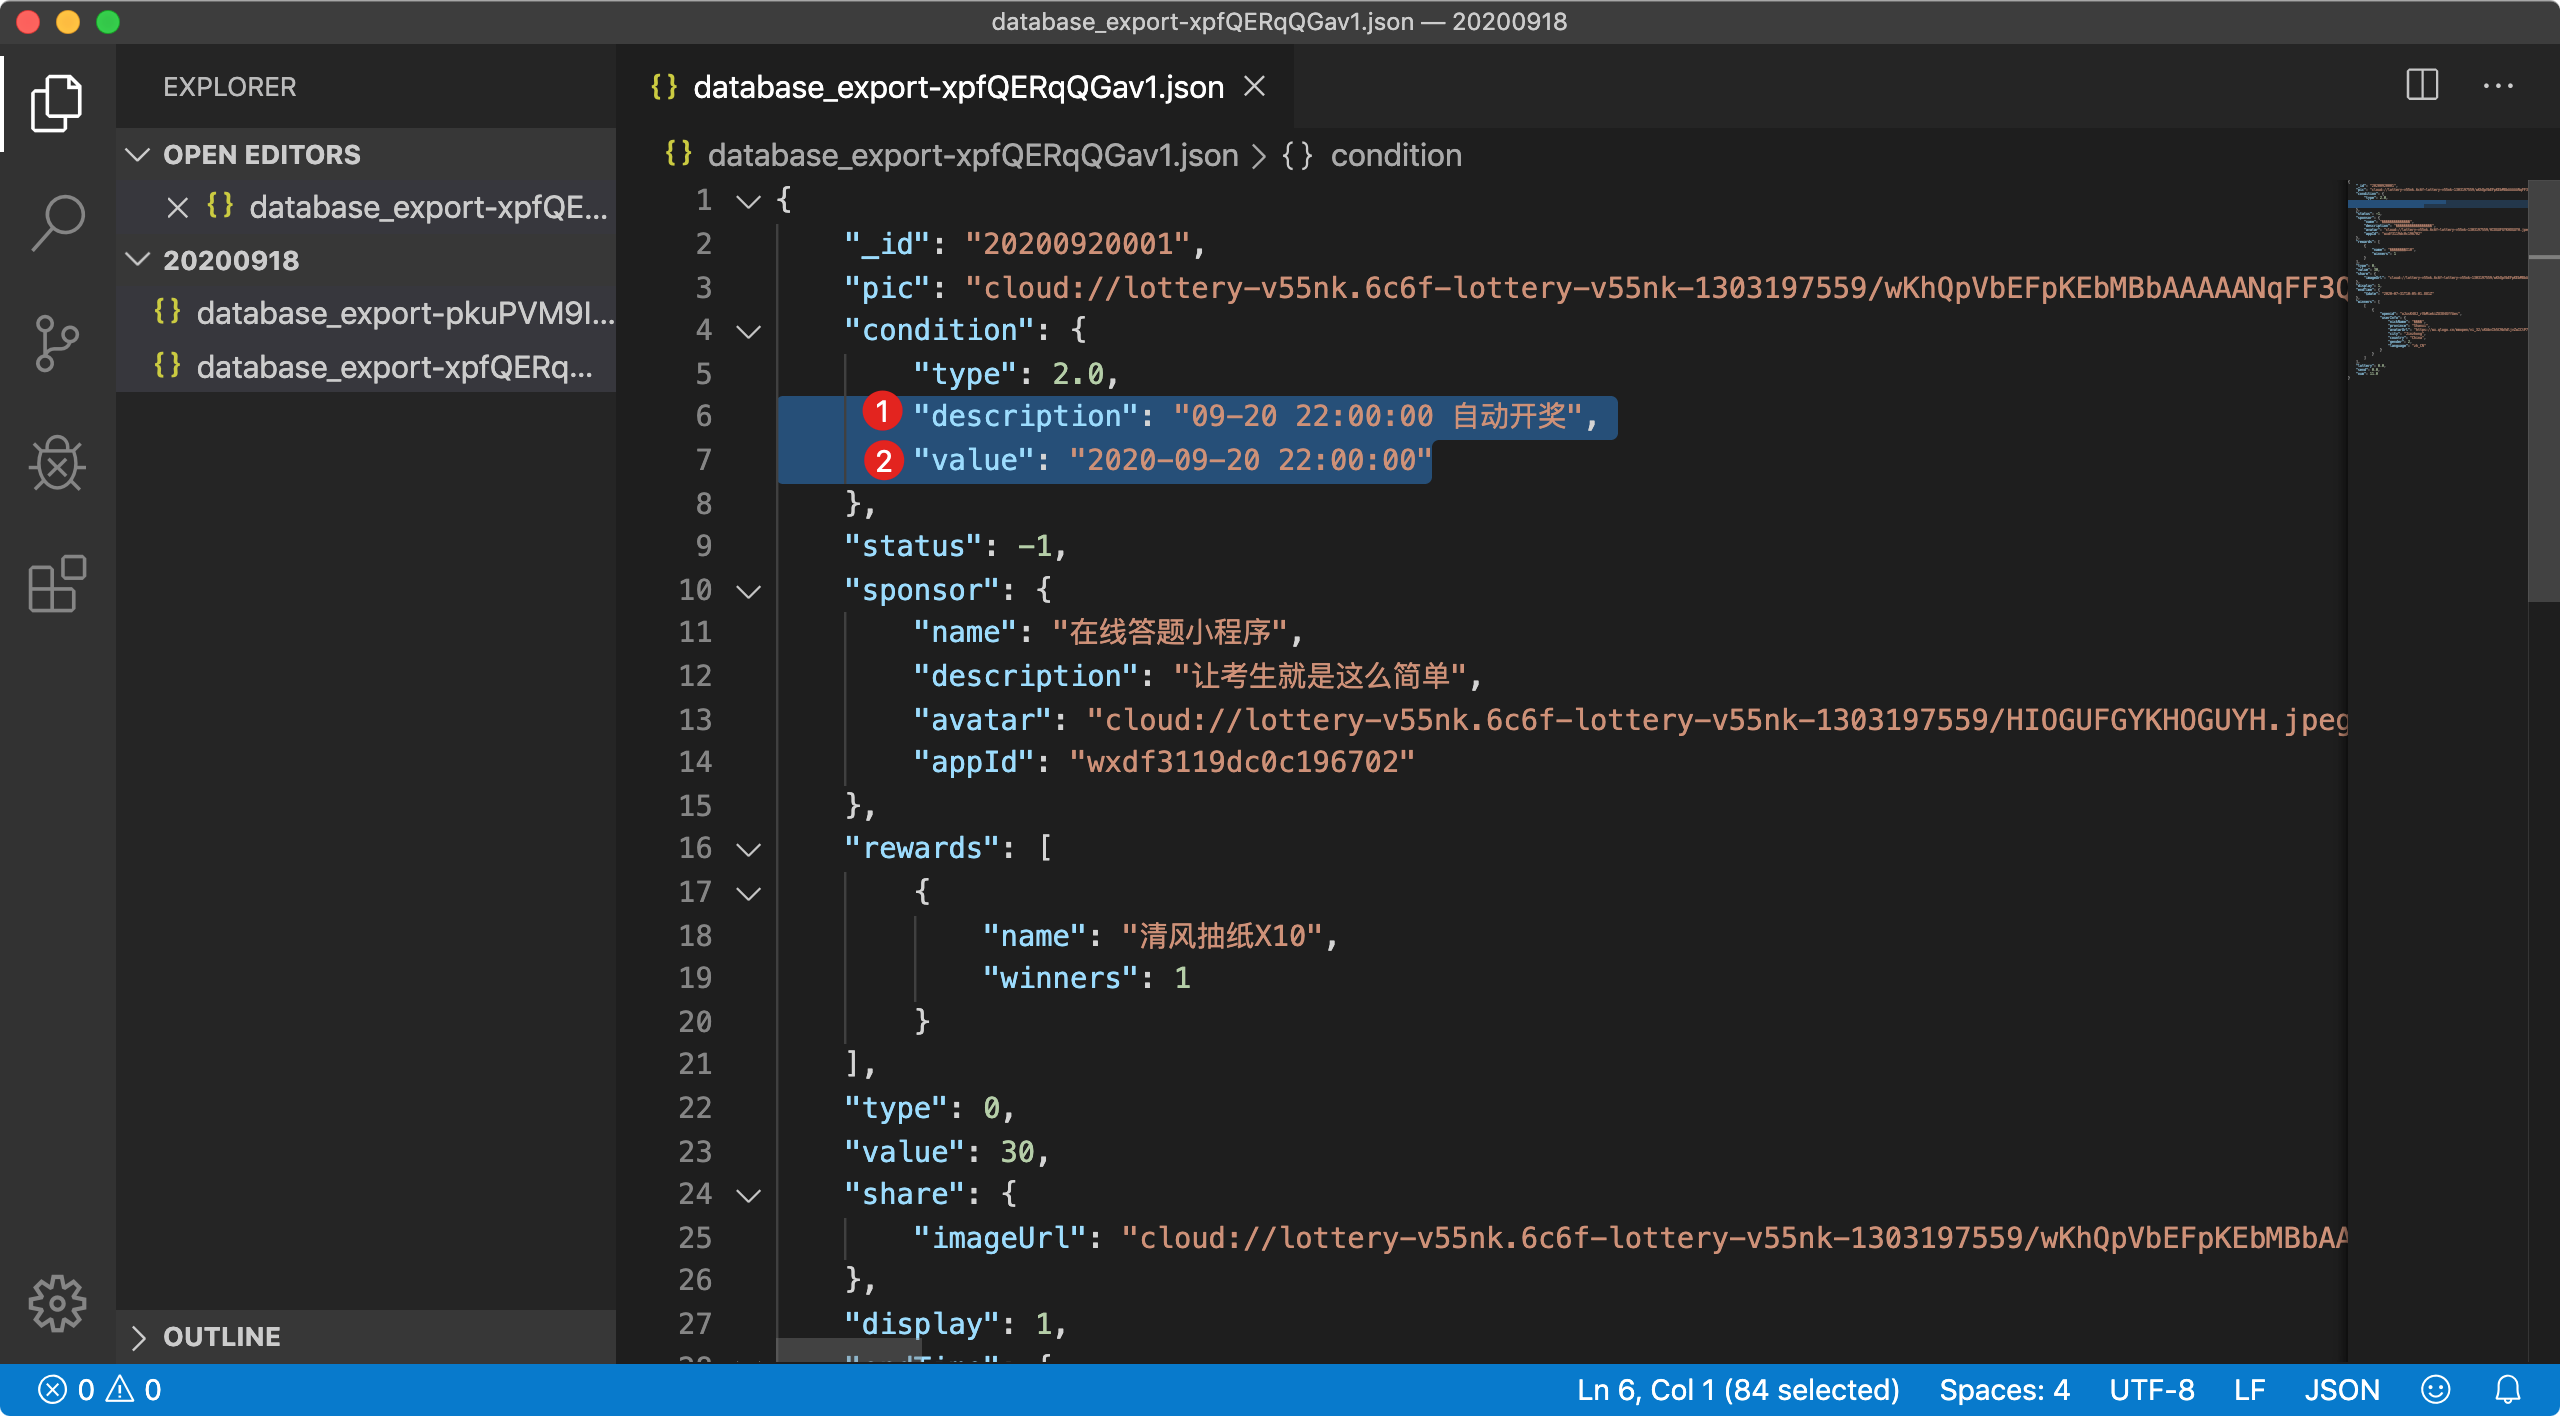The width and height of the screenshot is (2560, 1416).
Task: Click the notifications bell in status bar
Action: click(x=2508, y=1390)
